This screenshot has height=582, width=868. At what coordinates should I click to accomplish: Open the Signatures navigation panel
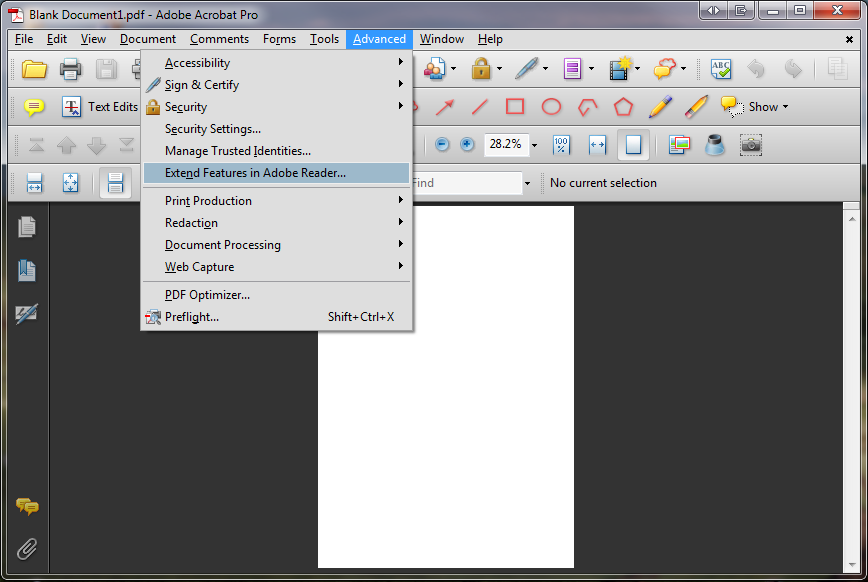click(27, 313)
